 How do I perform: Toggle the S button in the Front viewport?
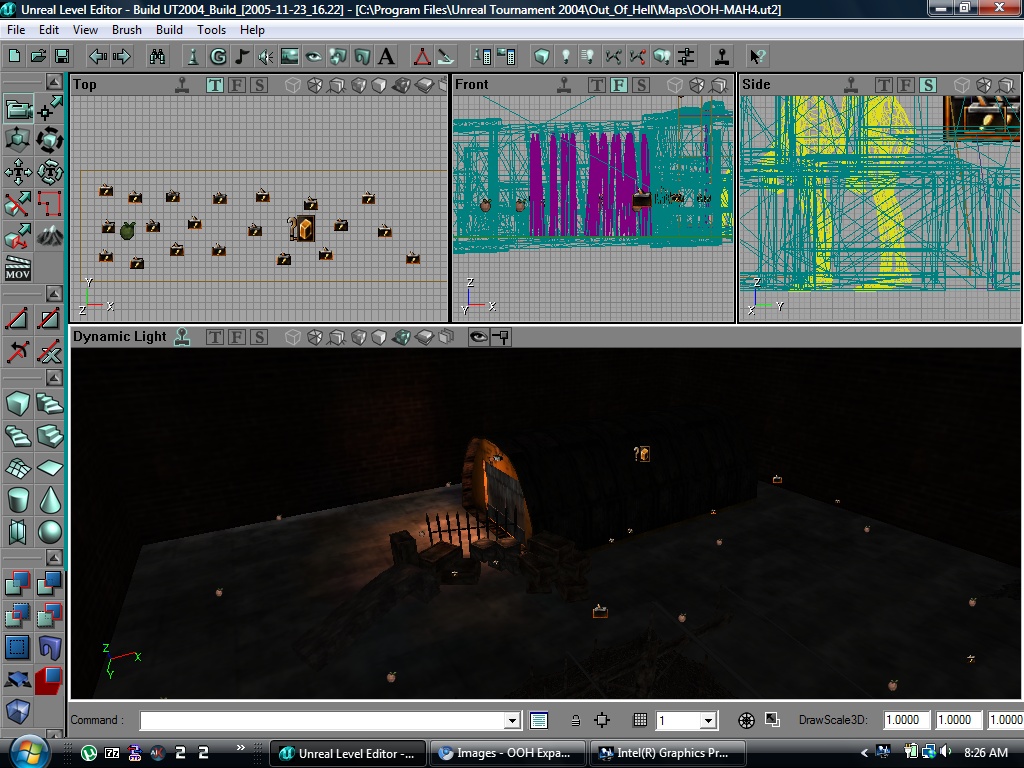(641, 85)
